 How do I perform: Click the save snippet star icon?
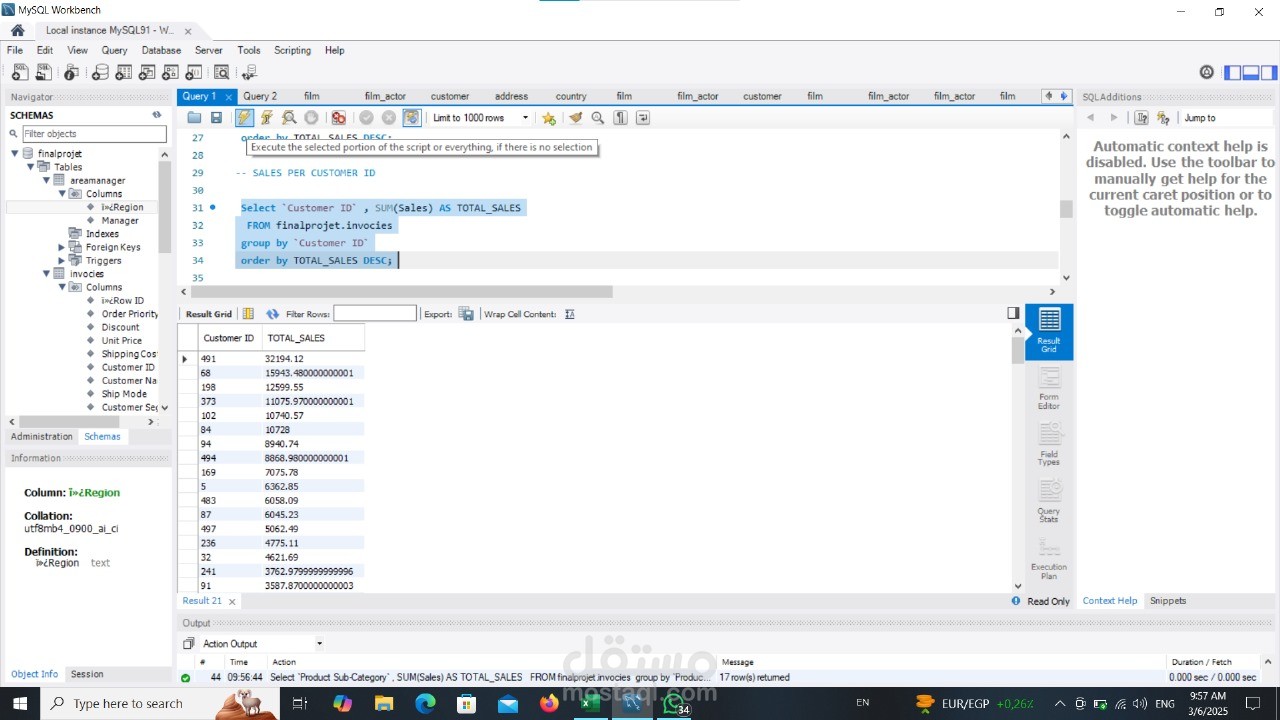(x=549, y=118)
